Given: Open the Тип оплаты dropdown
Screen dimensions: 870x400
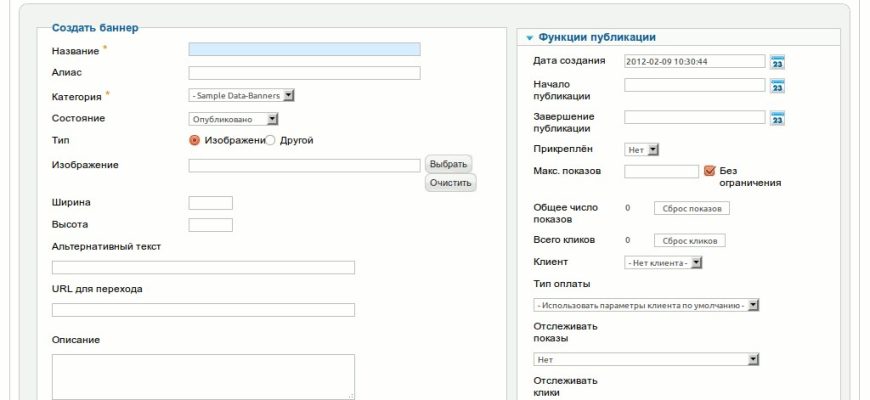Looking at the screenshot, I should coord(647,305).
